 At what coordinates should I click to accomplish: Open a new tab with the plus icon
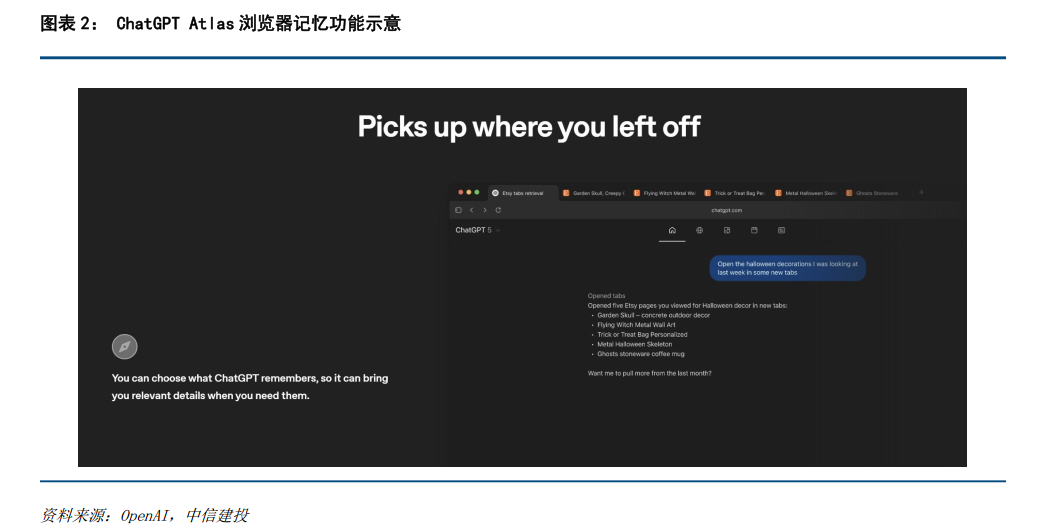click(x=921, y=193)
